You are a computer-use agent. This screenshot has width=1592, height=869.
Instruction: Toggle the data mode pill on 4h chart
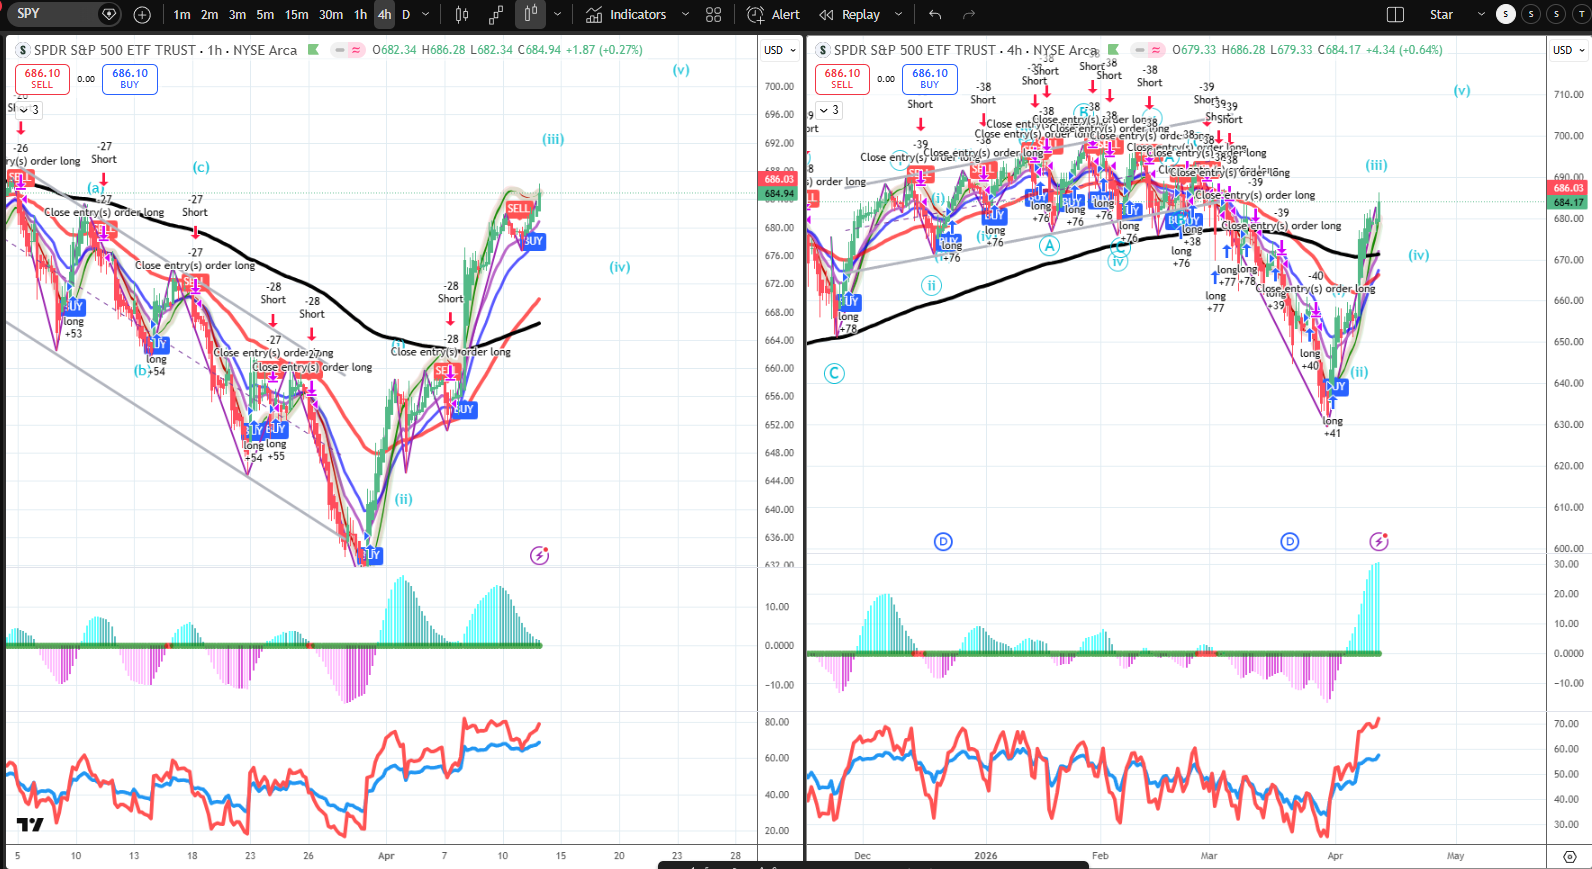click(x=1148, y=50)
